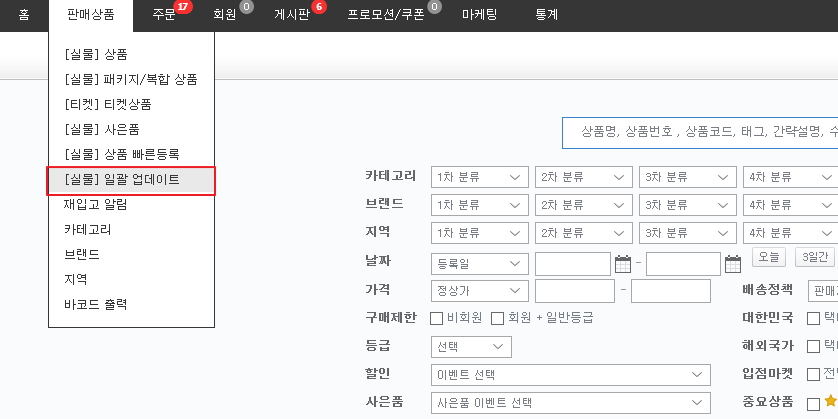838x419 pixels.
Task: Check the 대한민국 row checkbox
Action: click(813, 319)
